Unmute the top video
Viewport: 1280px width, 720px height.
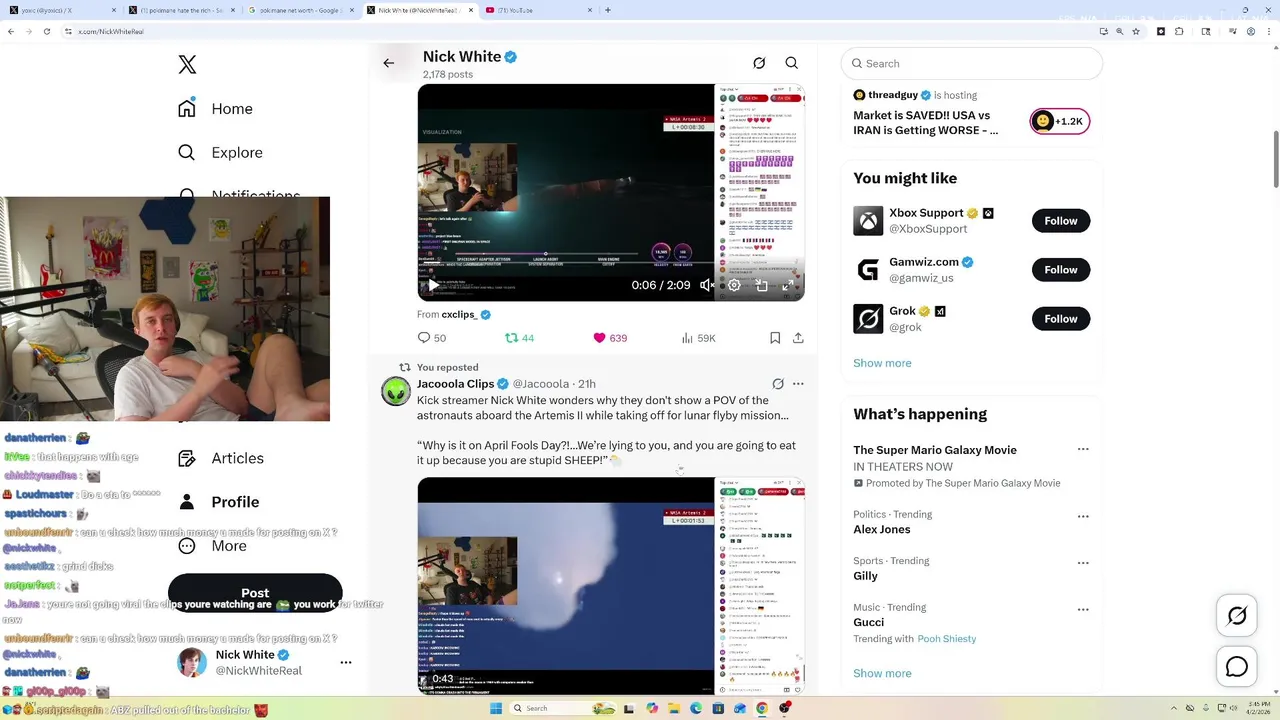click(707, 285)
